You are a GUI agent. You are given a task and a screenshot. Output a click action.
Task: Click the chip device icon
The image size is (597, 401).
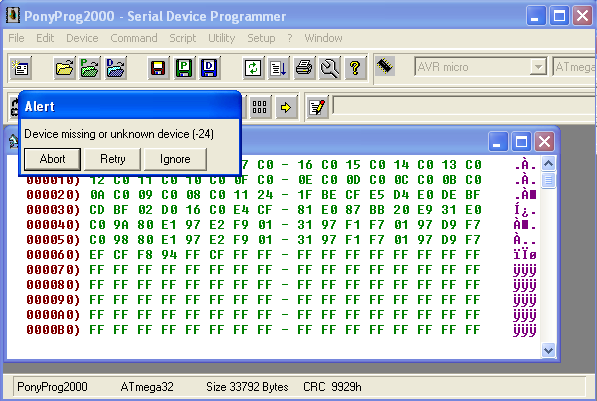385,66
